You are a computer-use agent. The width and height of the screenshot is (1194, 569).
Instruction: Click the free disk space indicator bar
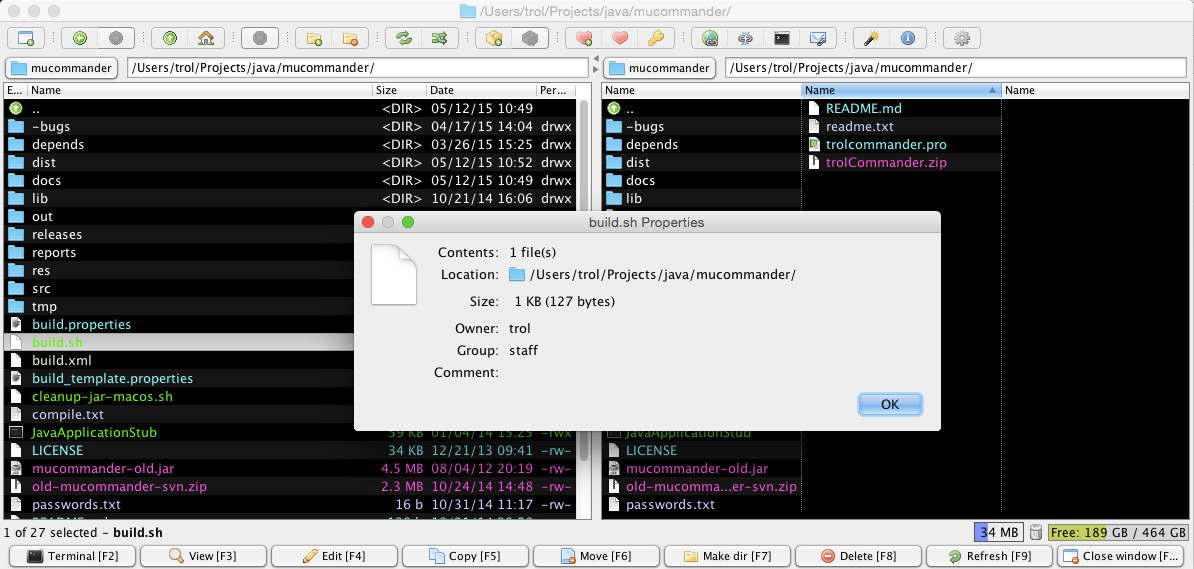pos(1118,532)
